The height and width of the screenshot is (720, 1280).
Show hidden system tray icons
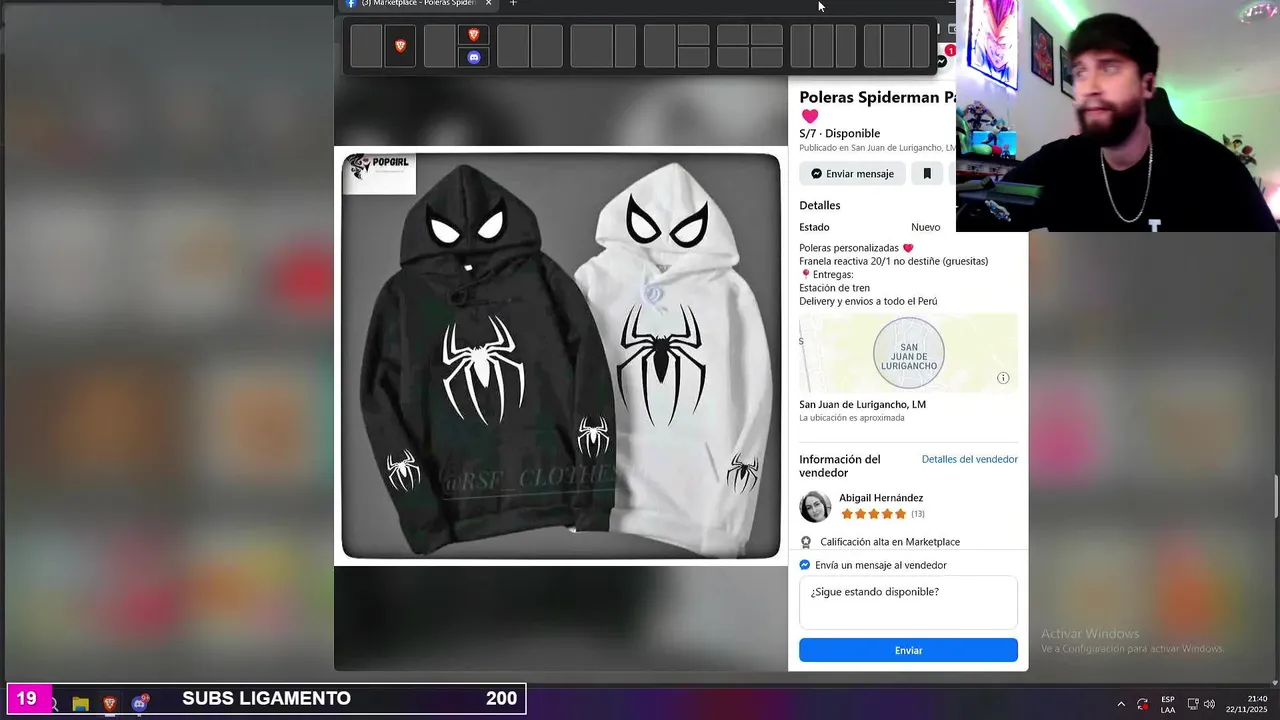coord(1121,704)
